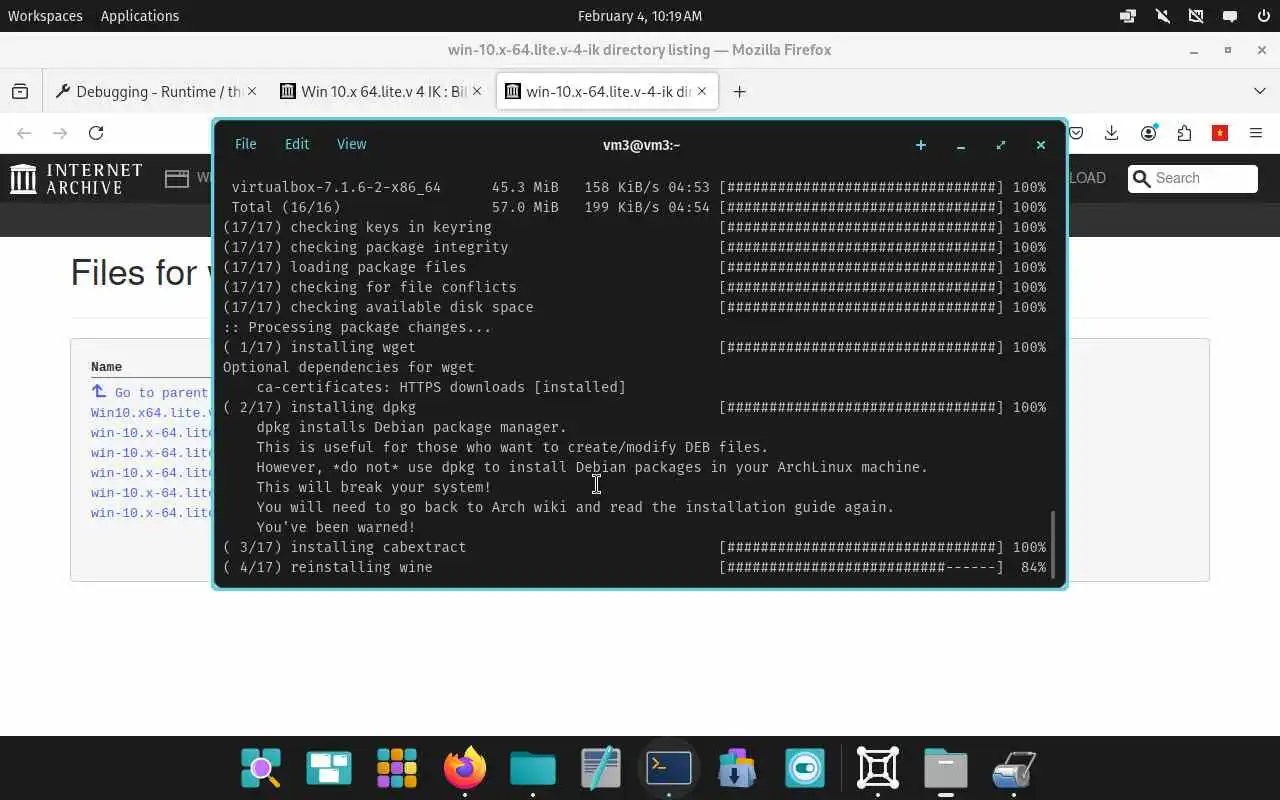
Task: Open the notifications chat bubble icon
Action: 1230,16
